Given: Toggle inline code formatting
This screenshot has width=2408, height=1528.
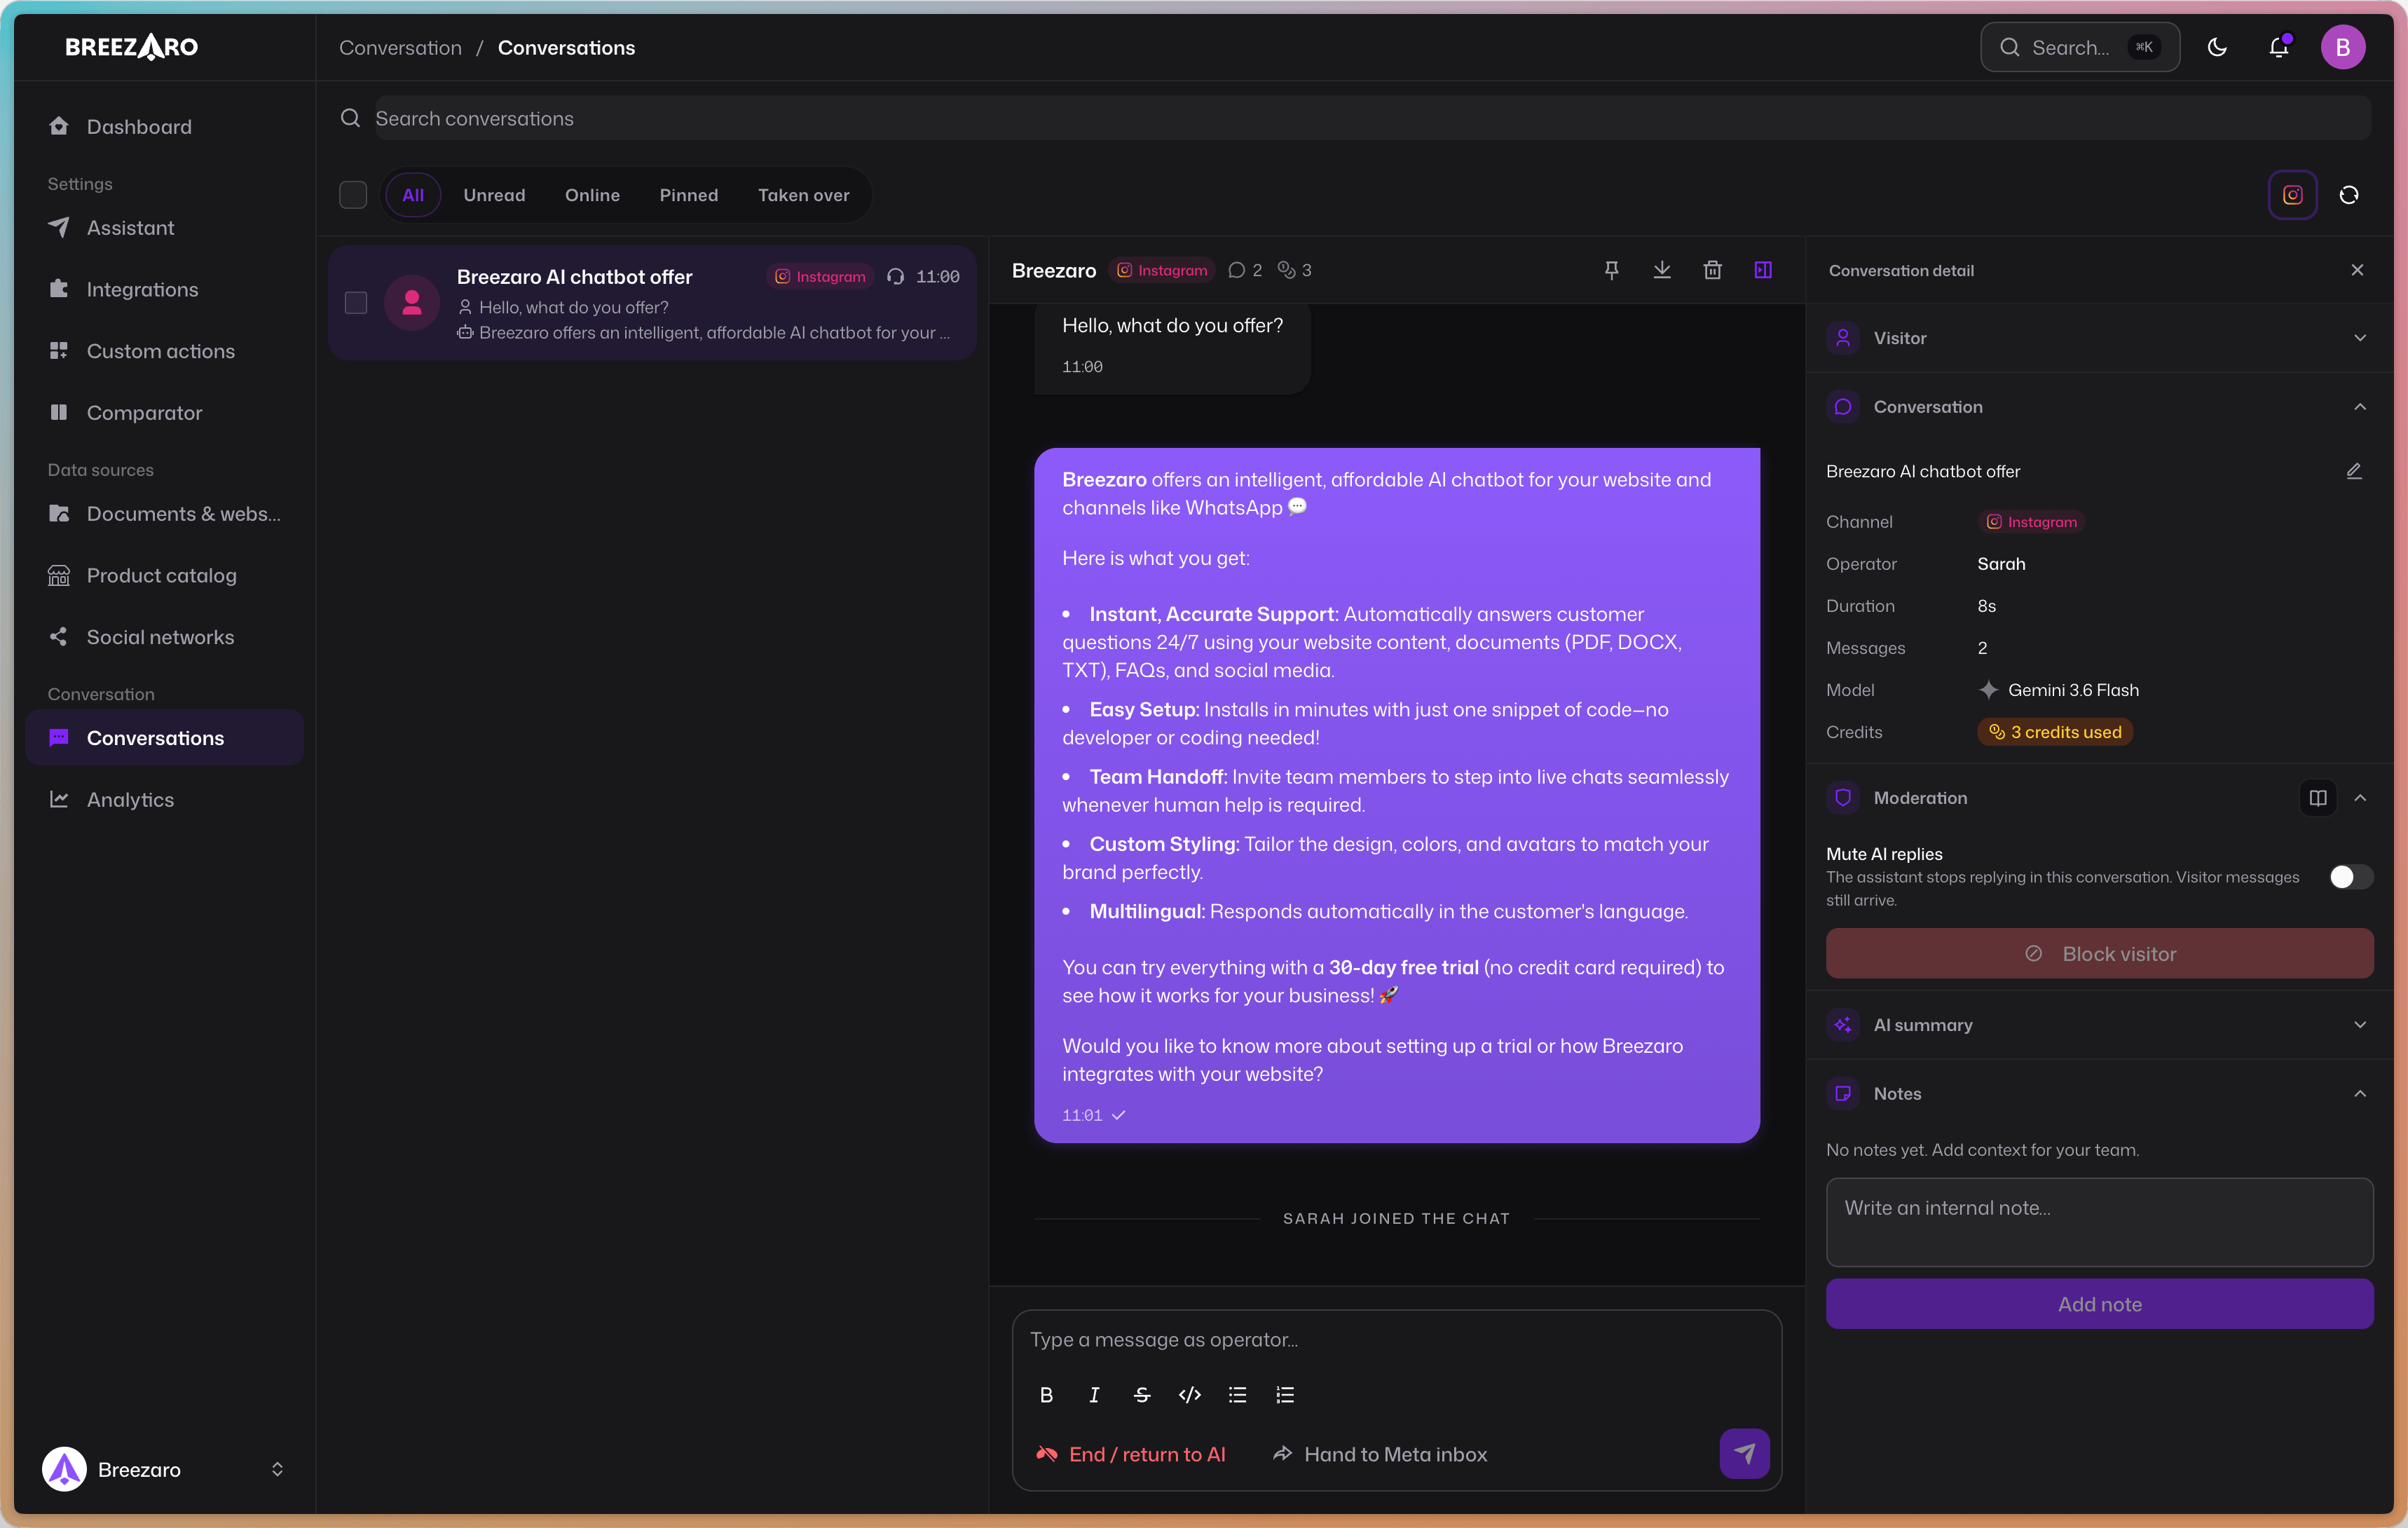Looking at the screenshot, I should click(1190, 1395).
